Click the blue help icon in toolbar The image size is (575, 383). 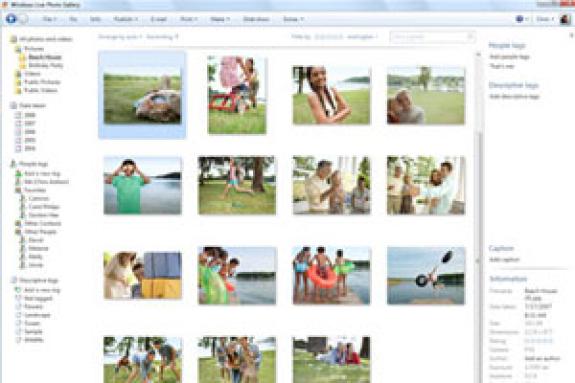pyautogui.click(x=520, y=19)
